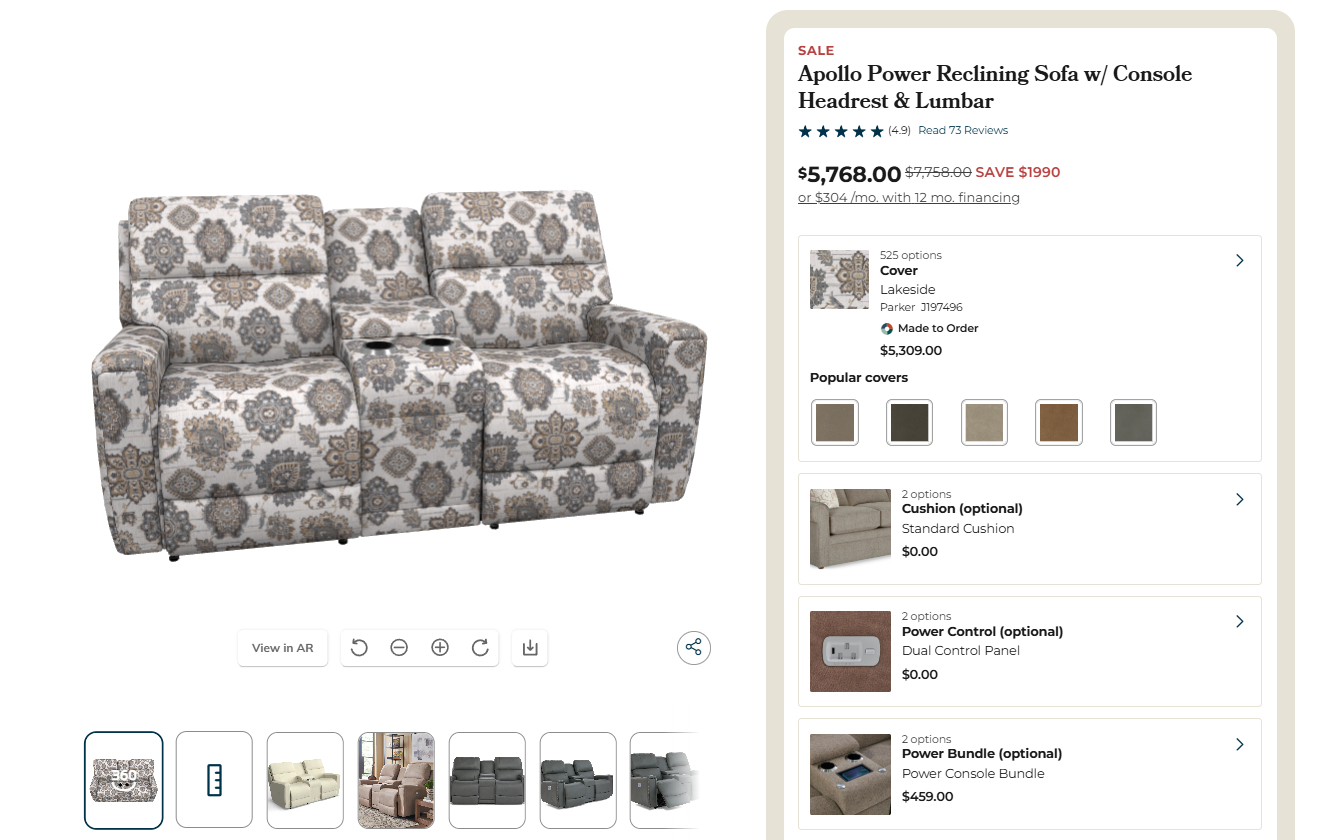Pick the dark charcoal cover swatch
Screen dimensions: 1333x840
click(909, 423)
